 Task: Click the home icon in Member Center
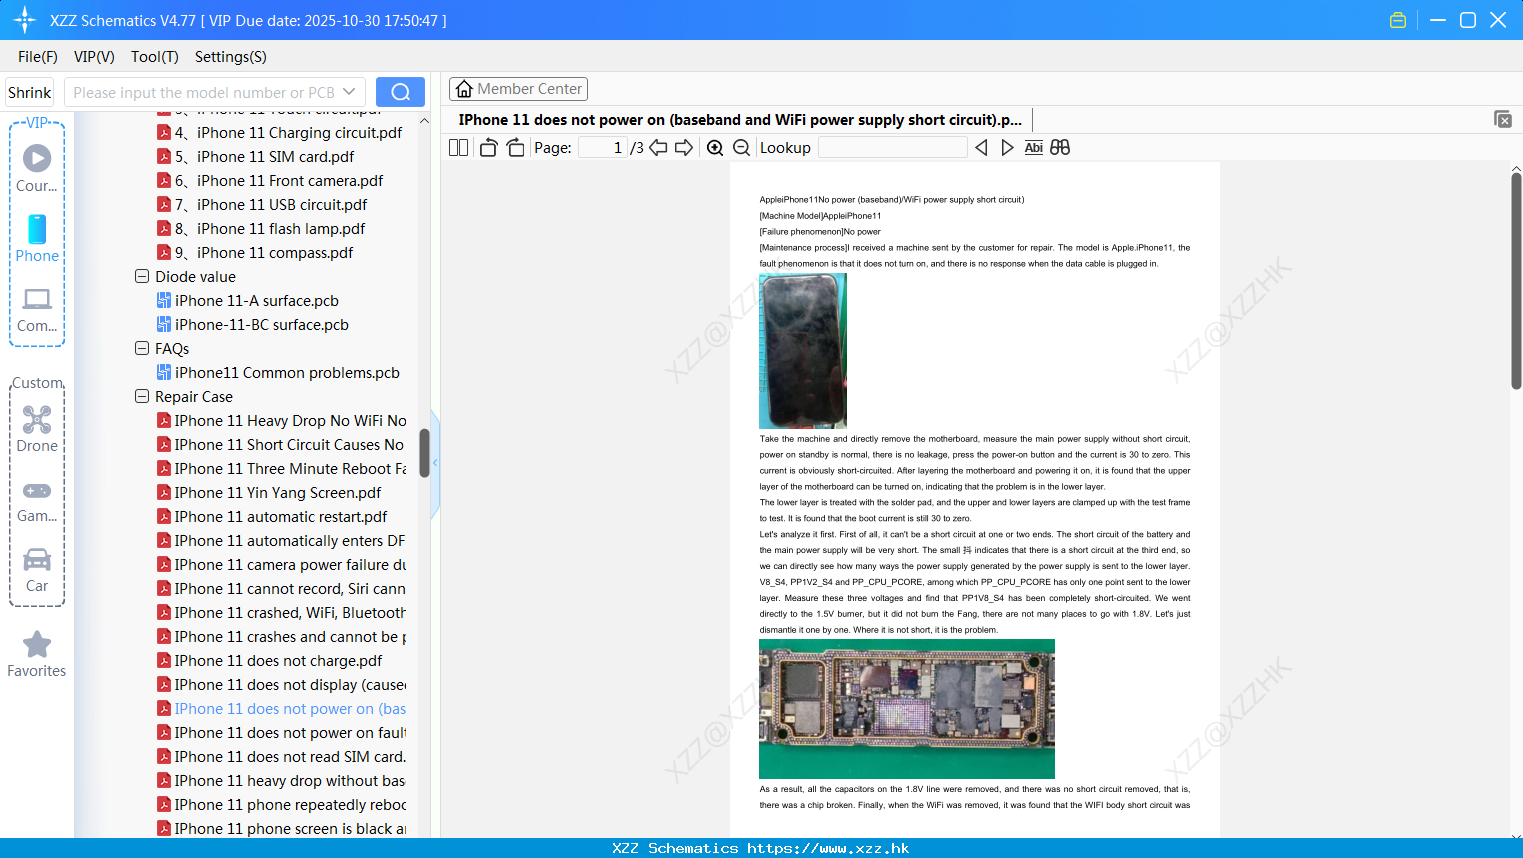pyautogui.click(x=464, y=89)
